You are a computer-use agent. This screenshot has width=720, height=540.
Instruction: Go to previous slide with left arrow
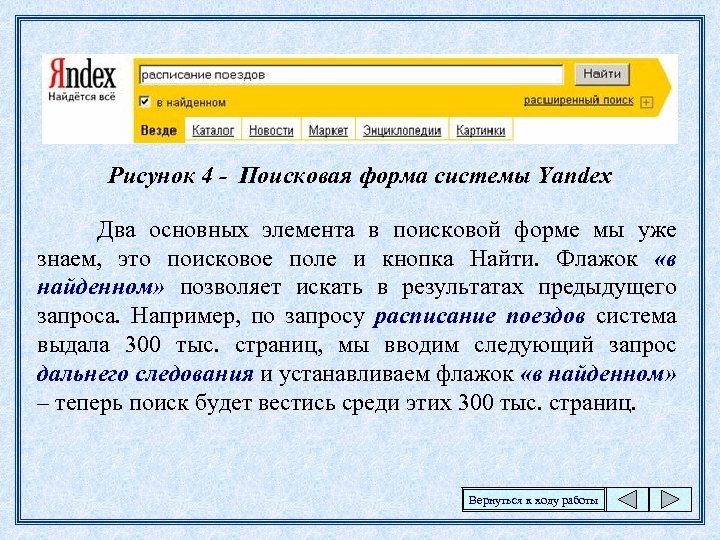point(627,500)
